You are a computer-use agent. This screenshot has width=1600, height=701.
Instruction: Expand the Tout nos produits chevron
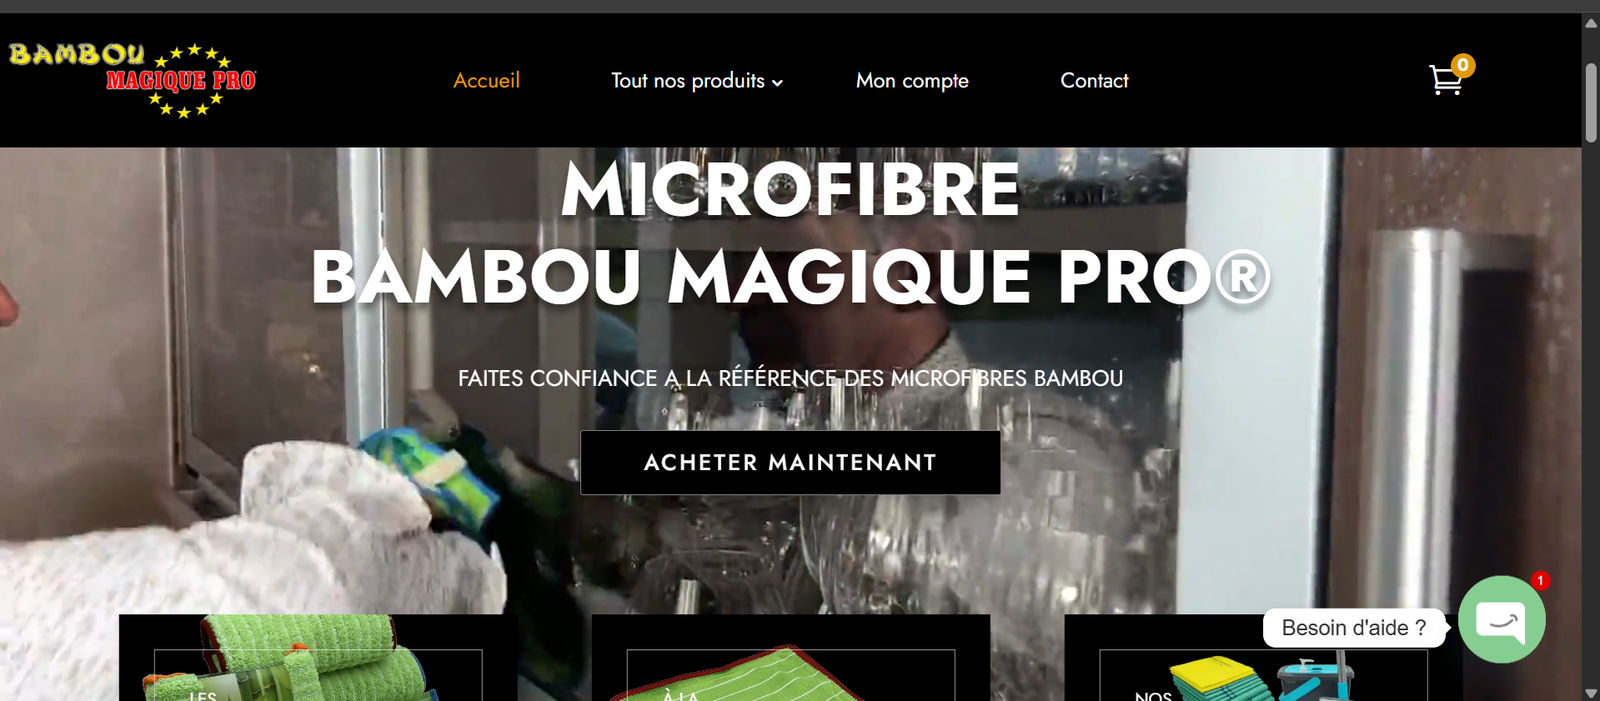(x=777, y=83)
